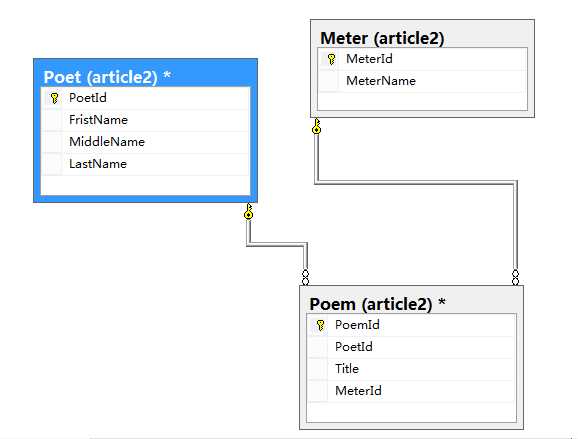Select the PoetId column in Poem table

pos(412,347)
